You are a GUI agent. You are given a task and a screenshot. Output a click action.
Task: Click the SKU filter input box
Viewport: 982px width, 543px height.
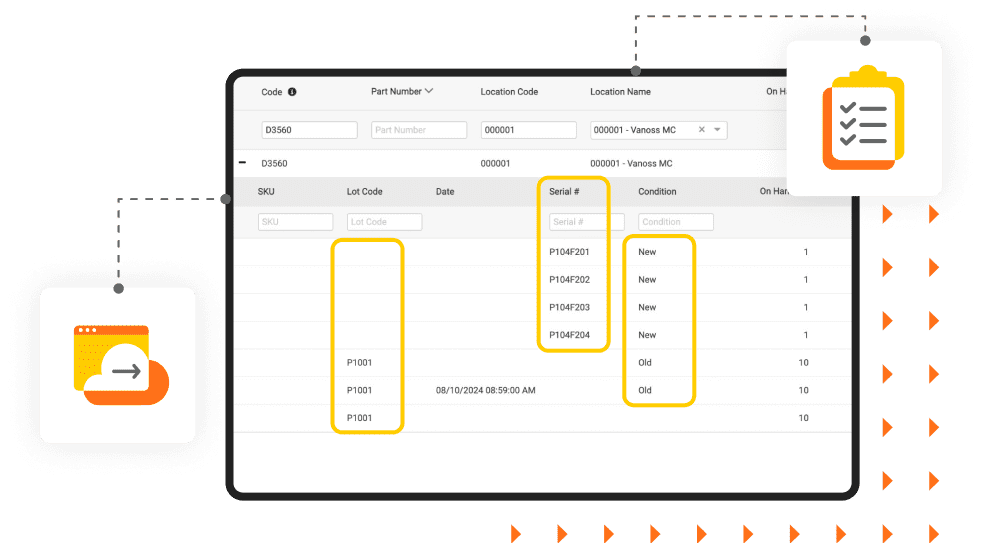(295, 222)
